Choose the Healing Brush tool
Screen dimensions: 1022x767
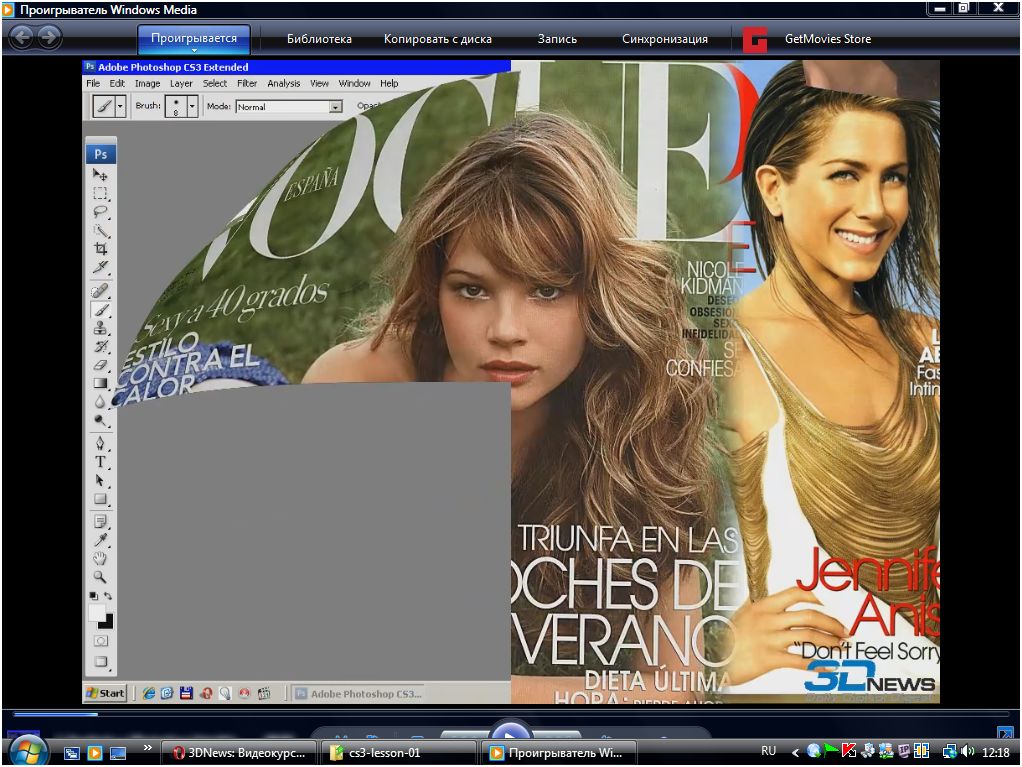pos(100,291)
